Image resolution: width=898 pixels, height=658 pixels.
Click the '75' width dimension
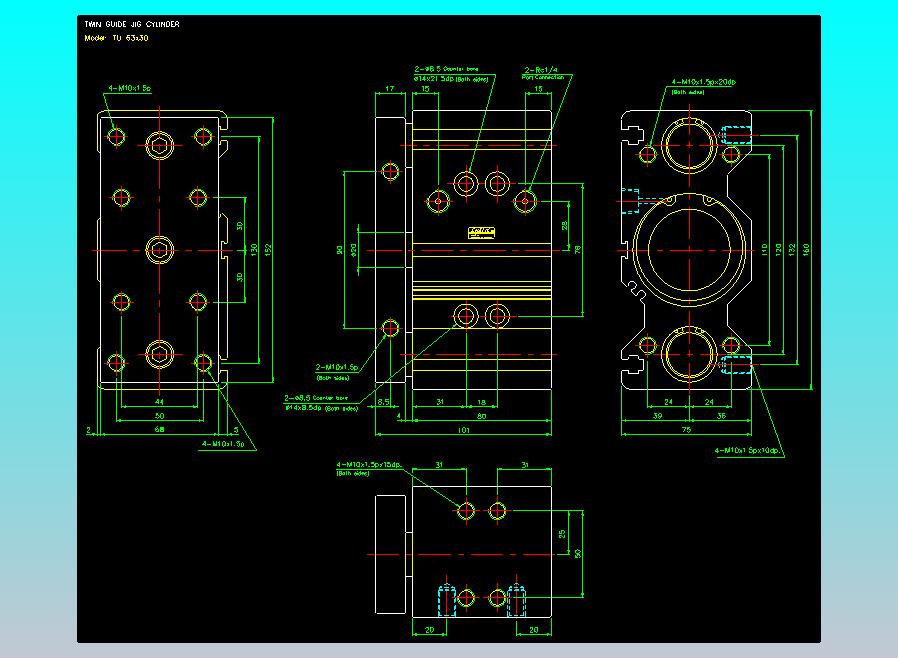[686, 430]
